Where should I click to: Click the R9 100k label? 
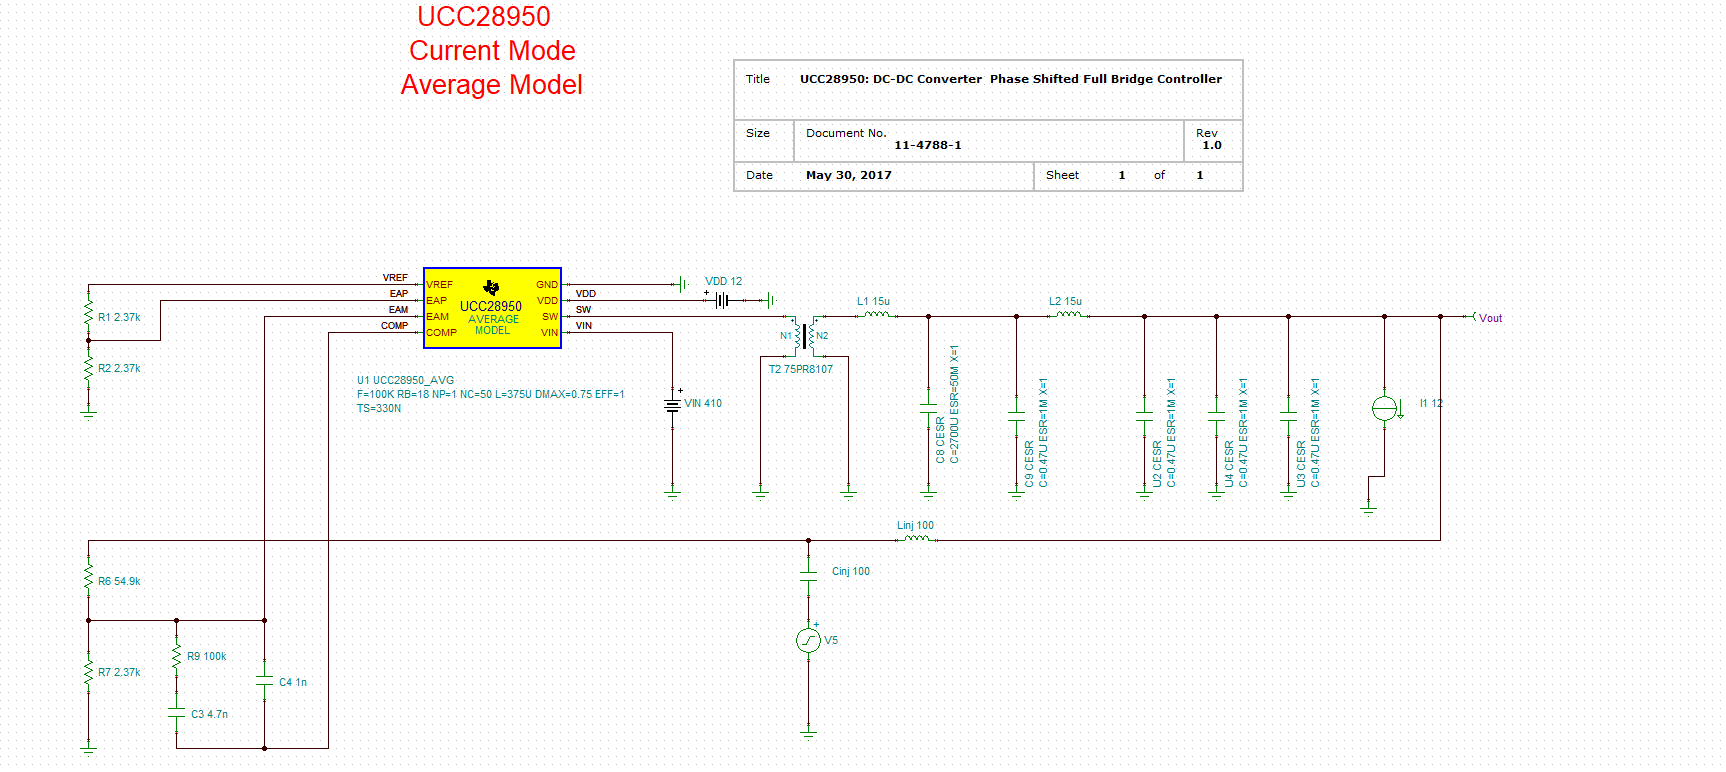[207, 656]
